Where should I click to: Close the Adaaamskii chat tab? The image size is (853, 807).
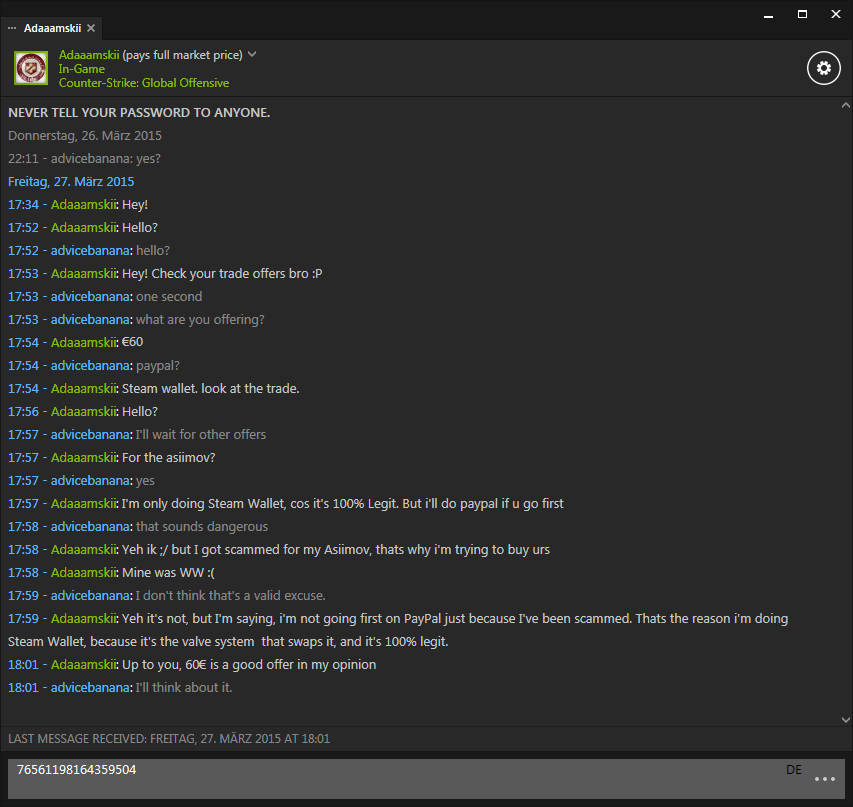[91, 28]
